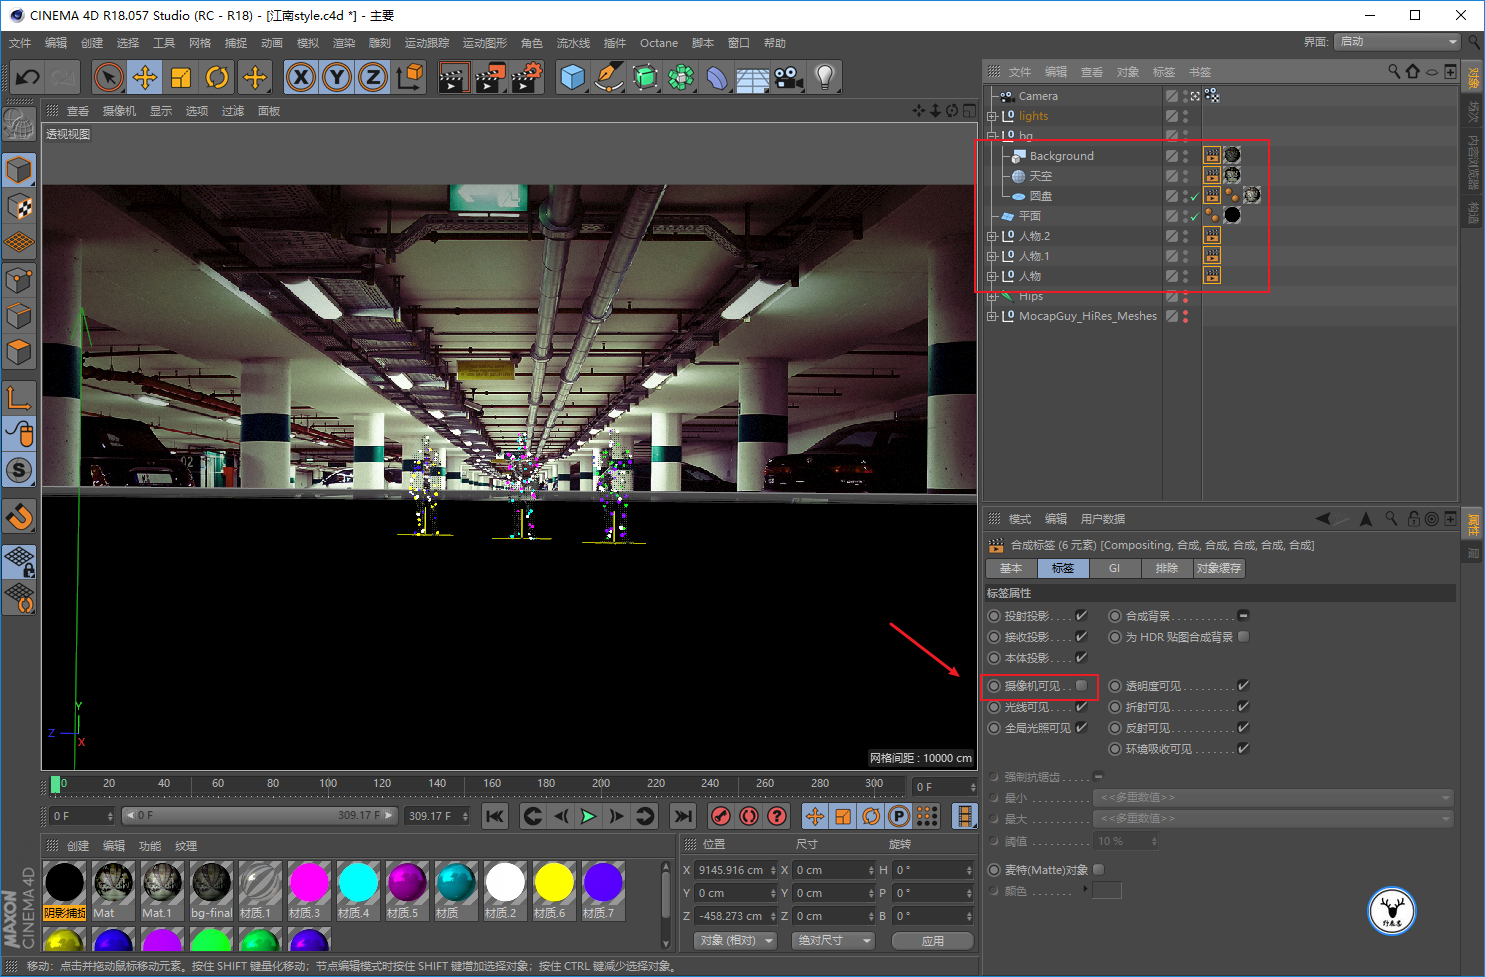Viewport: 1485px width, 977px height.
Task: Open the 运动图形 menu
Action: coord(485,43)
